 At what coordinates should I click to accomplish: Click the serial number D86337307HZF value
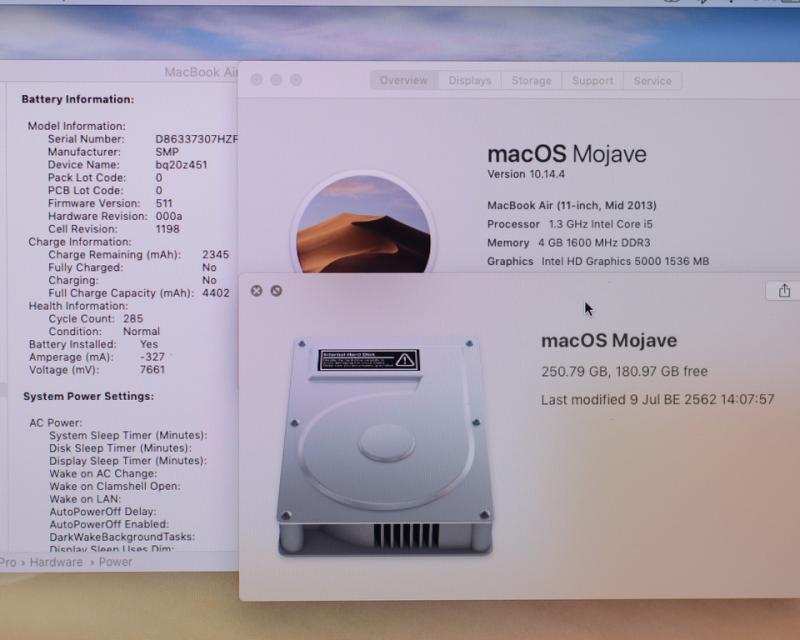(196, 139)
